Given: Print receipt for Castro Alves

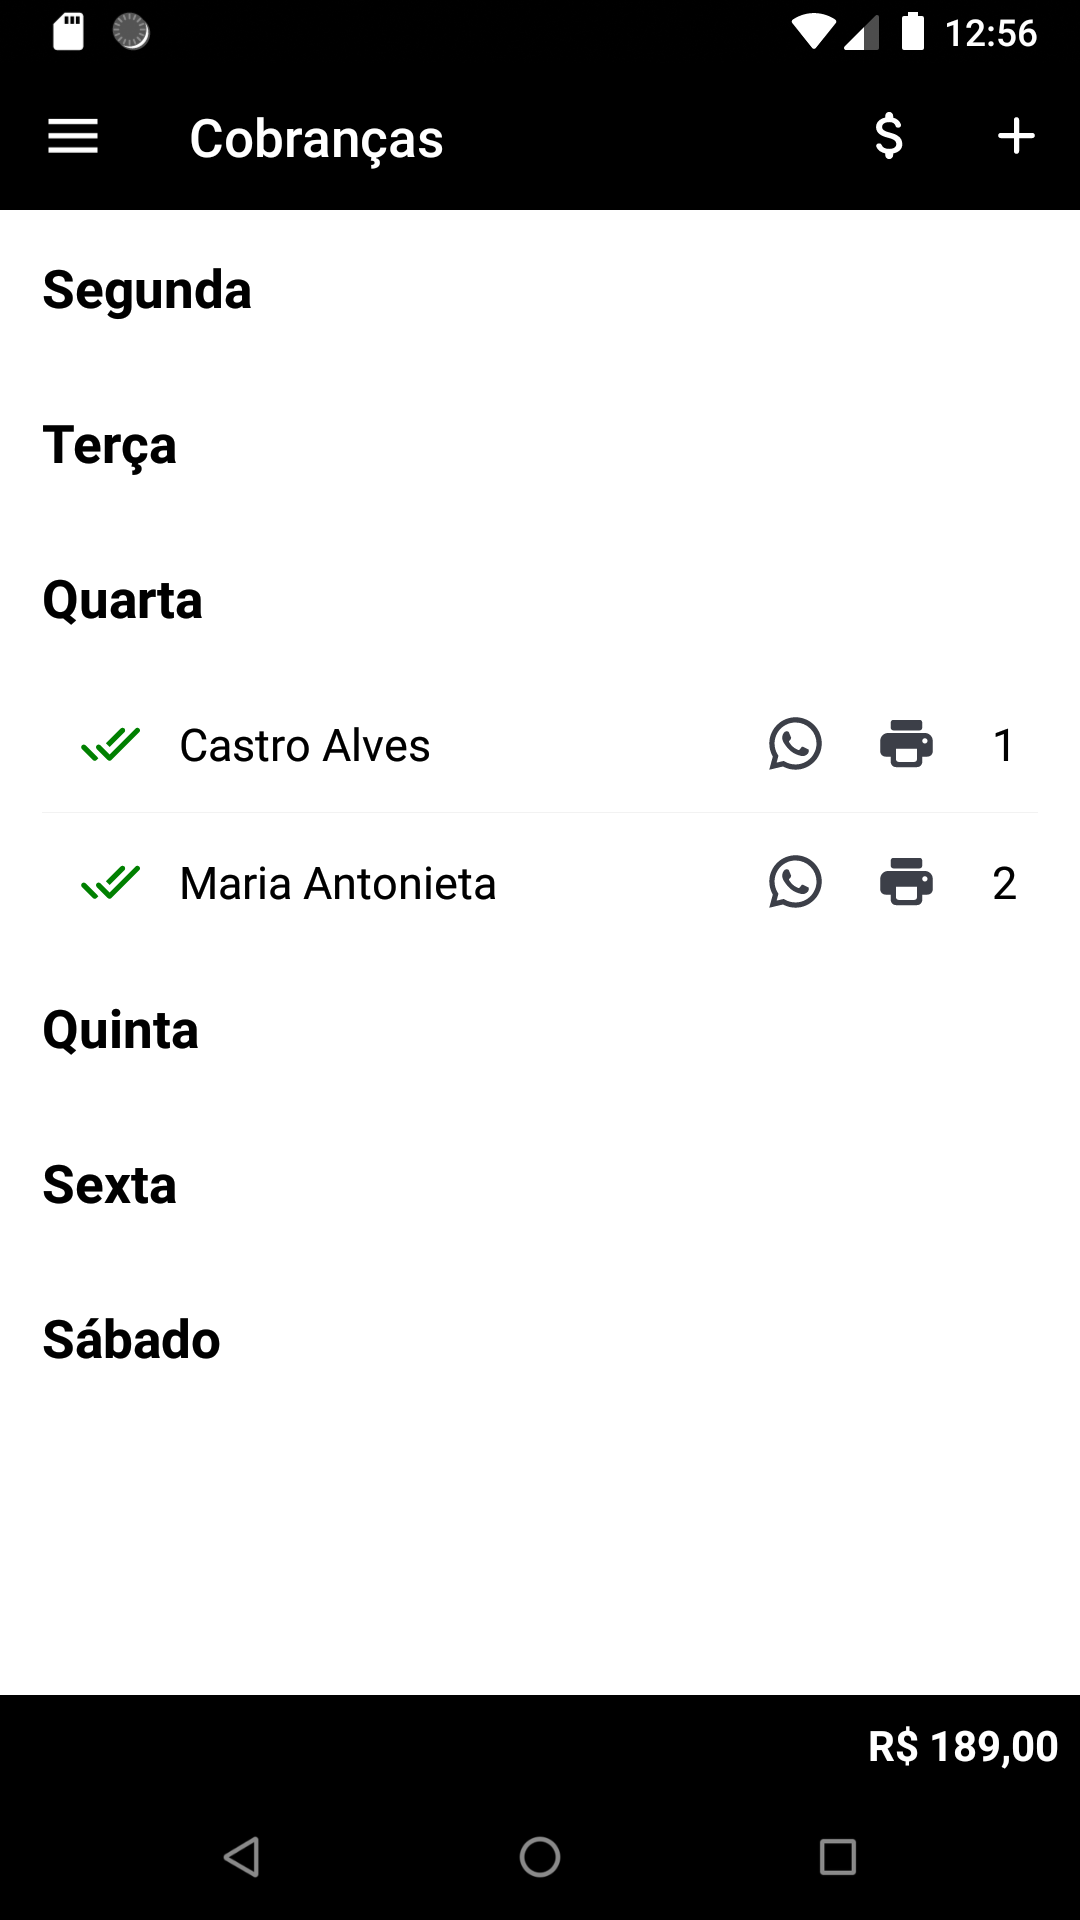Looking at the screenshot, I should tap(906, 744).
